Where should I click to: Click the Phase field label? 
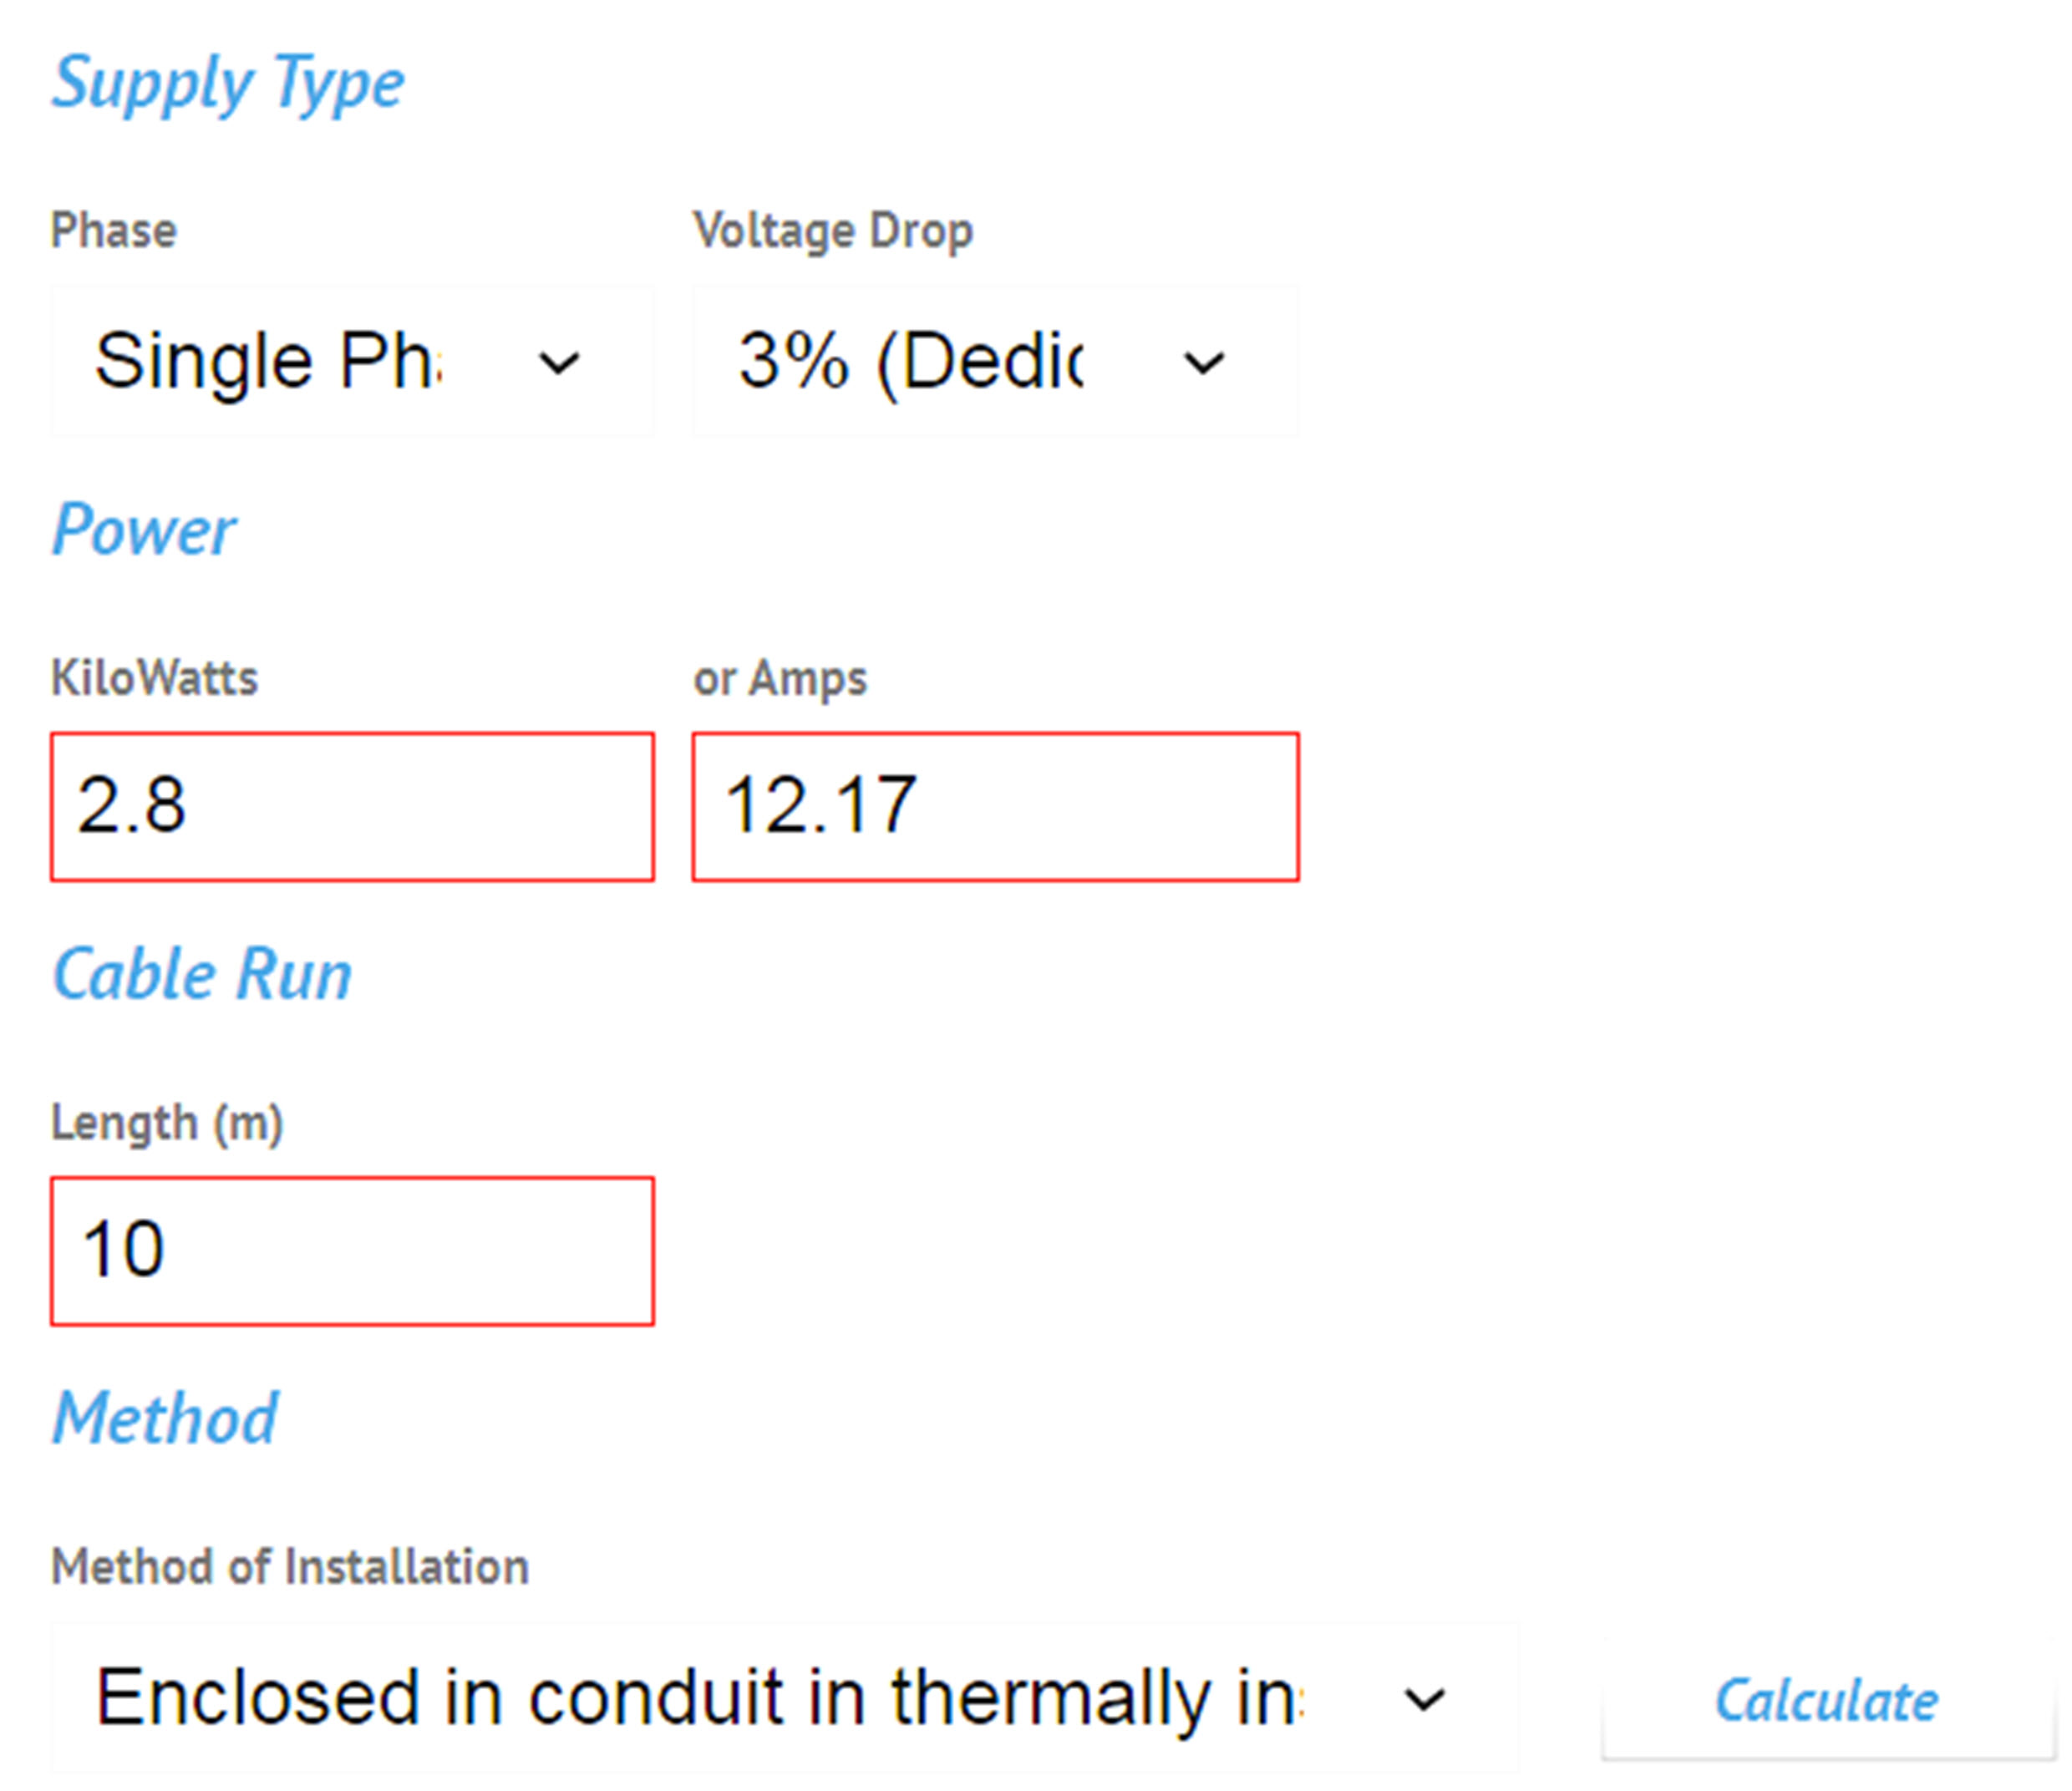point(114,231)
